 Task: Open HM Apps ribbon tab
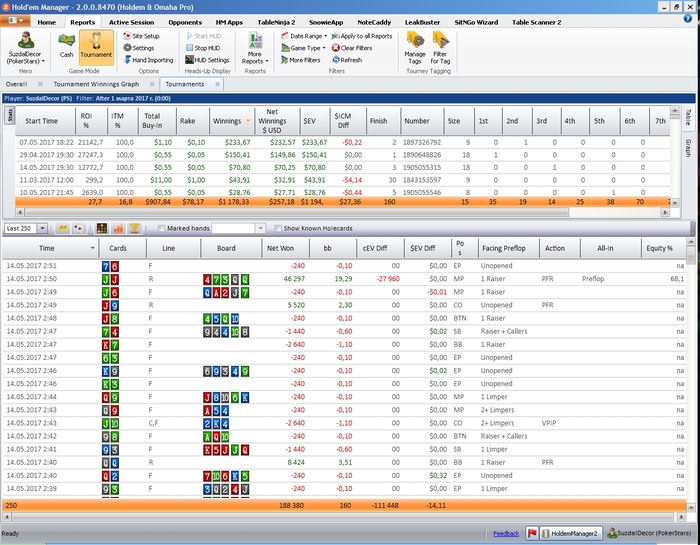[x=229, y=22]
